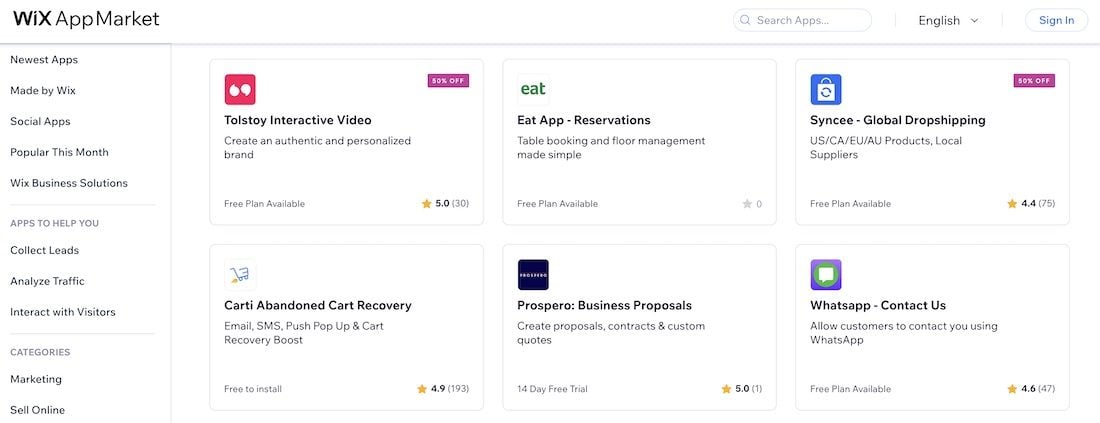1100x423 pixels.
Task: Click the gray star on Eat App card
Action: [x=747, y=204]
